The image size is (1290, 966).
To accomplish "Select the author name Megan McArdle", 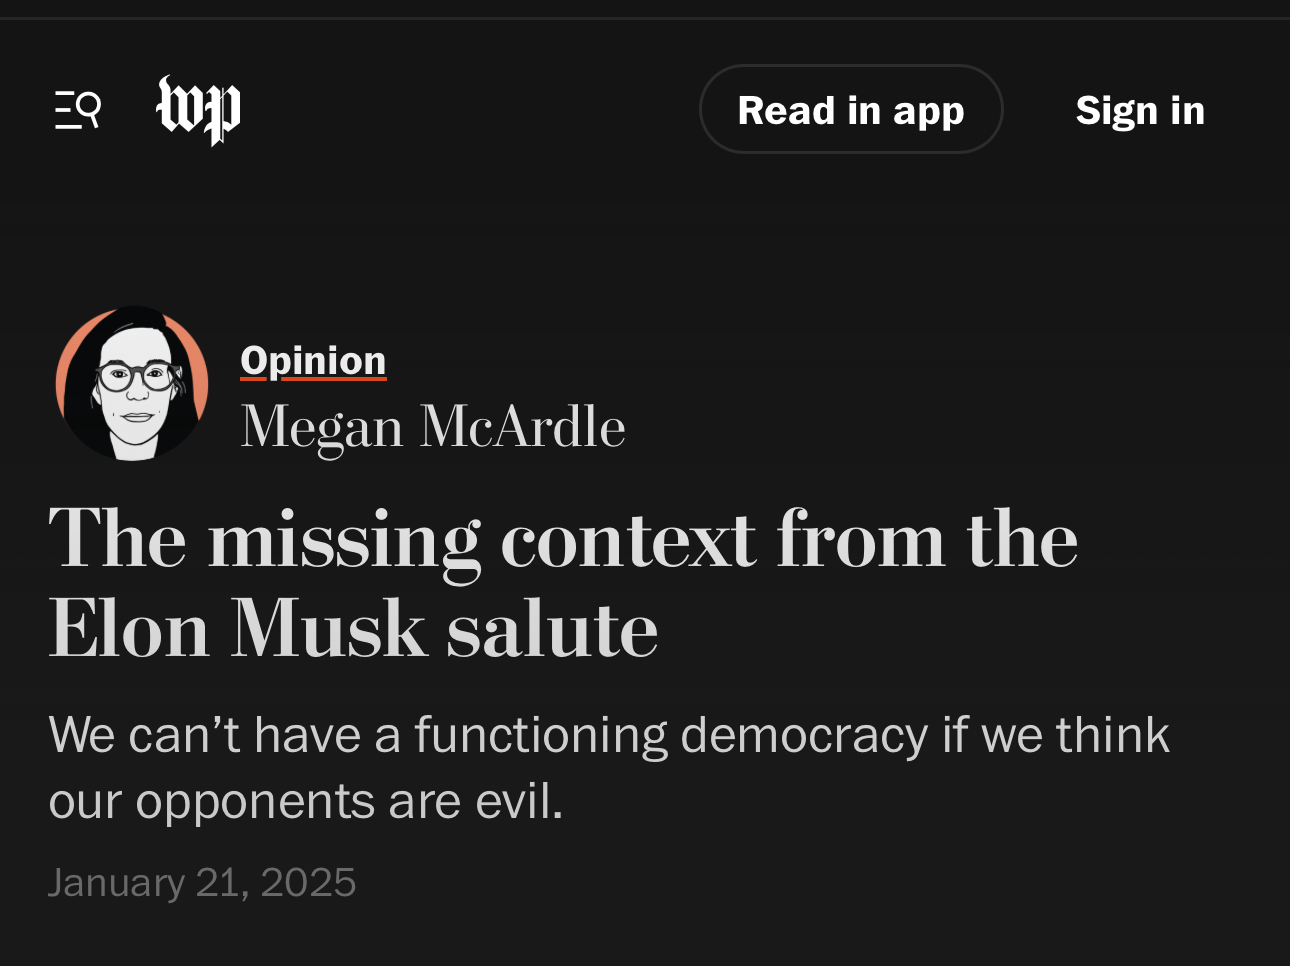I will 433,427.
